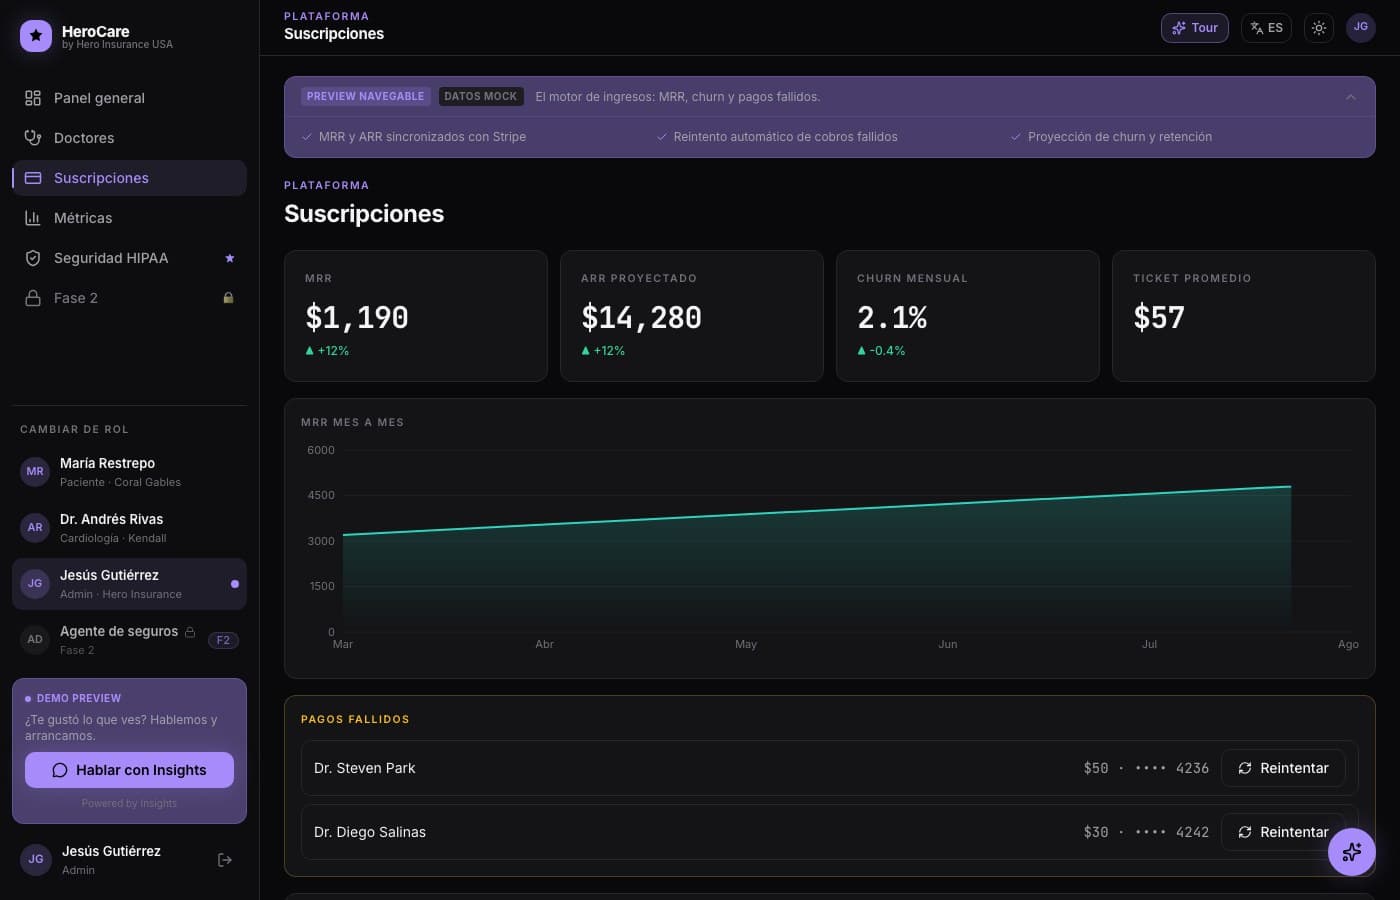Click the PREVIEW NAVEGABLE badge

click(365, 97)
